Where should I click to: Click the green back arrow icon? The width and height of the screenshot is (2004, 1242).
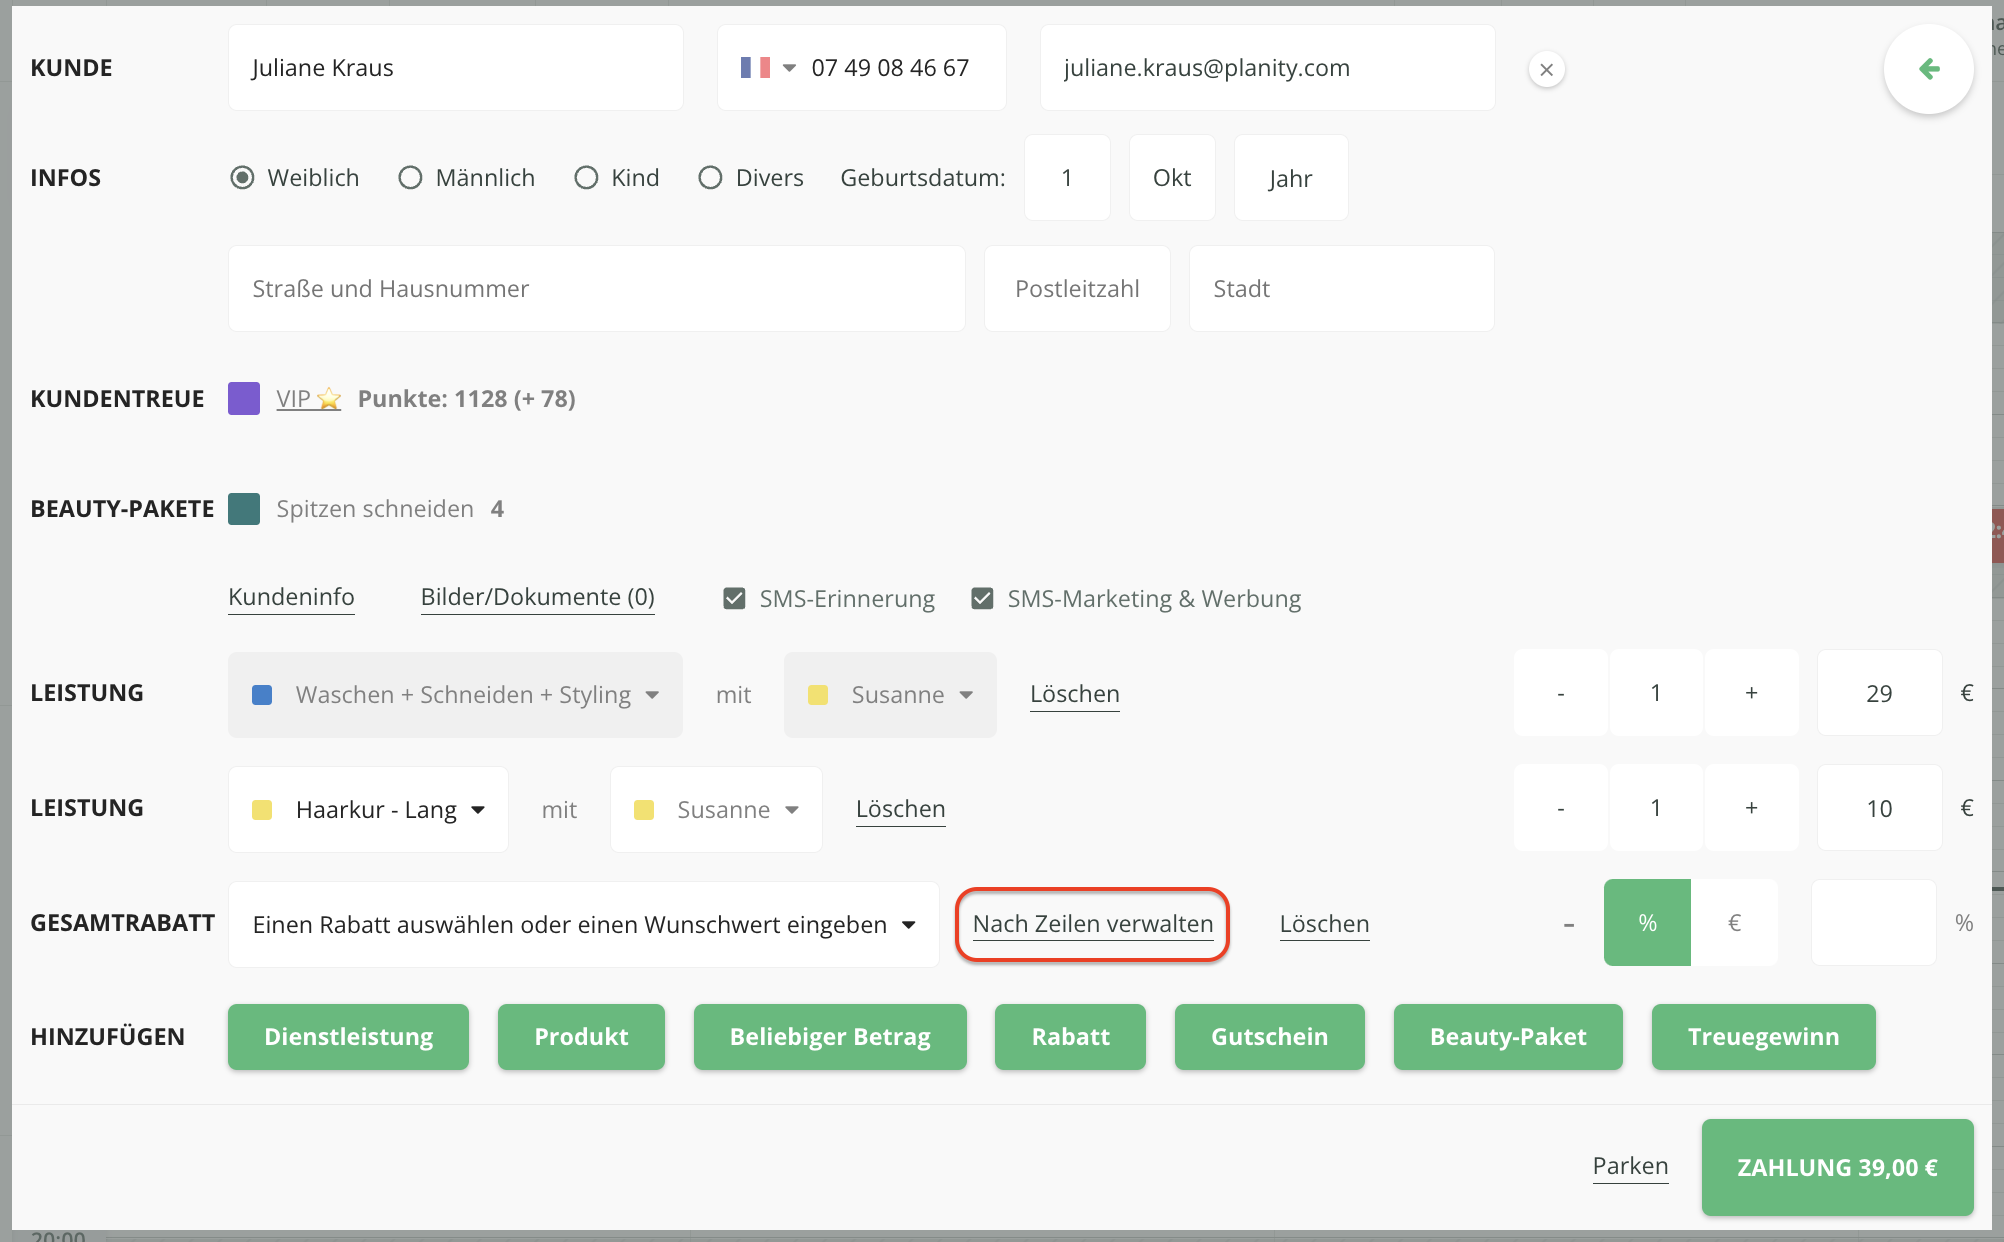[x=1928, y=69]
